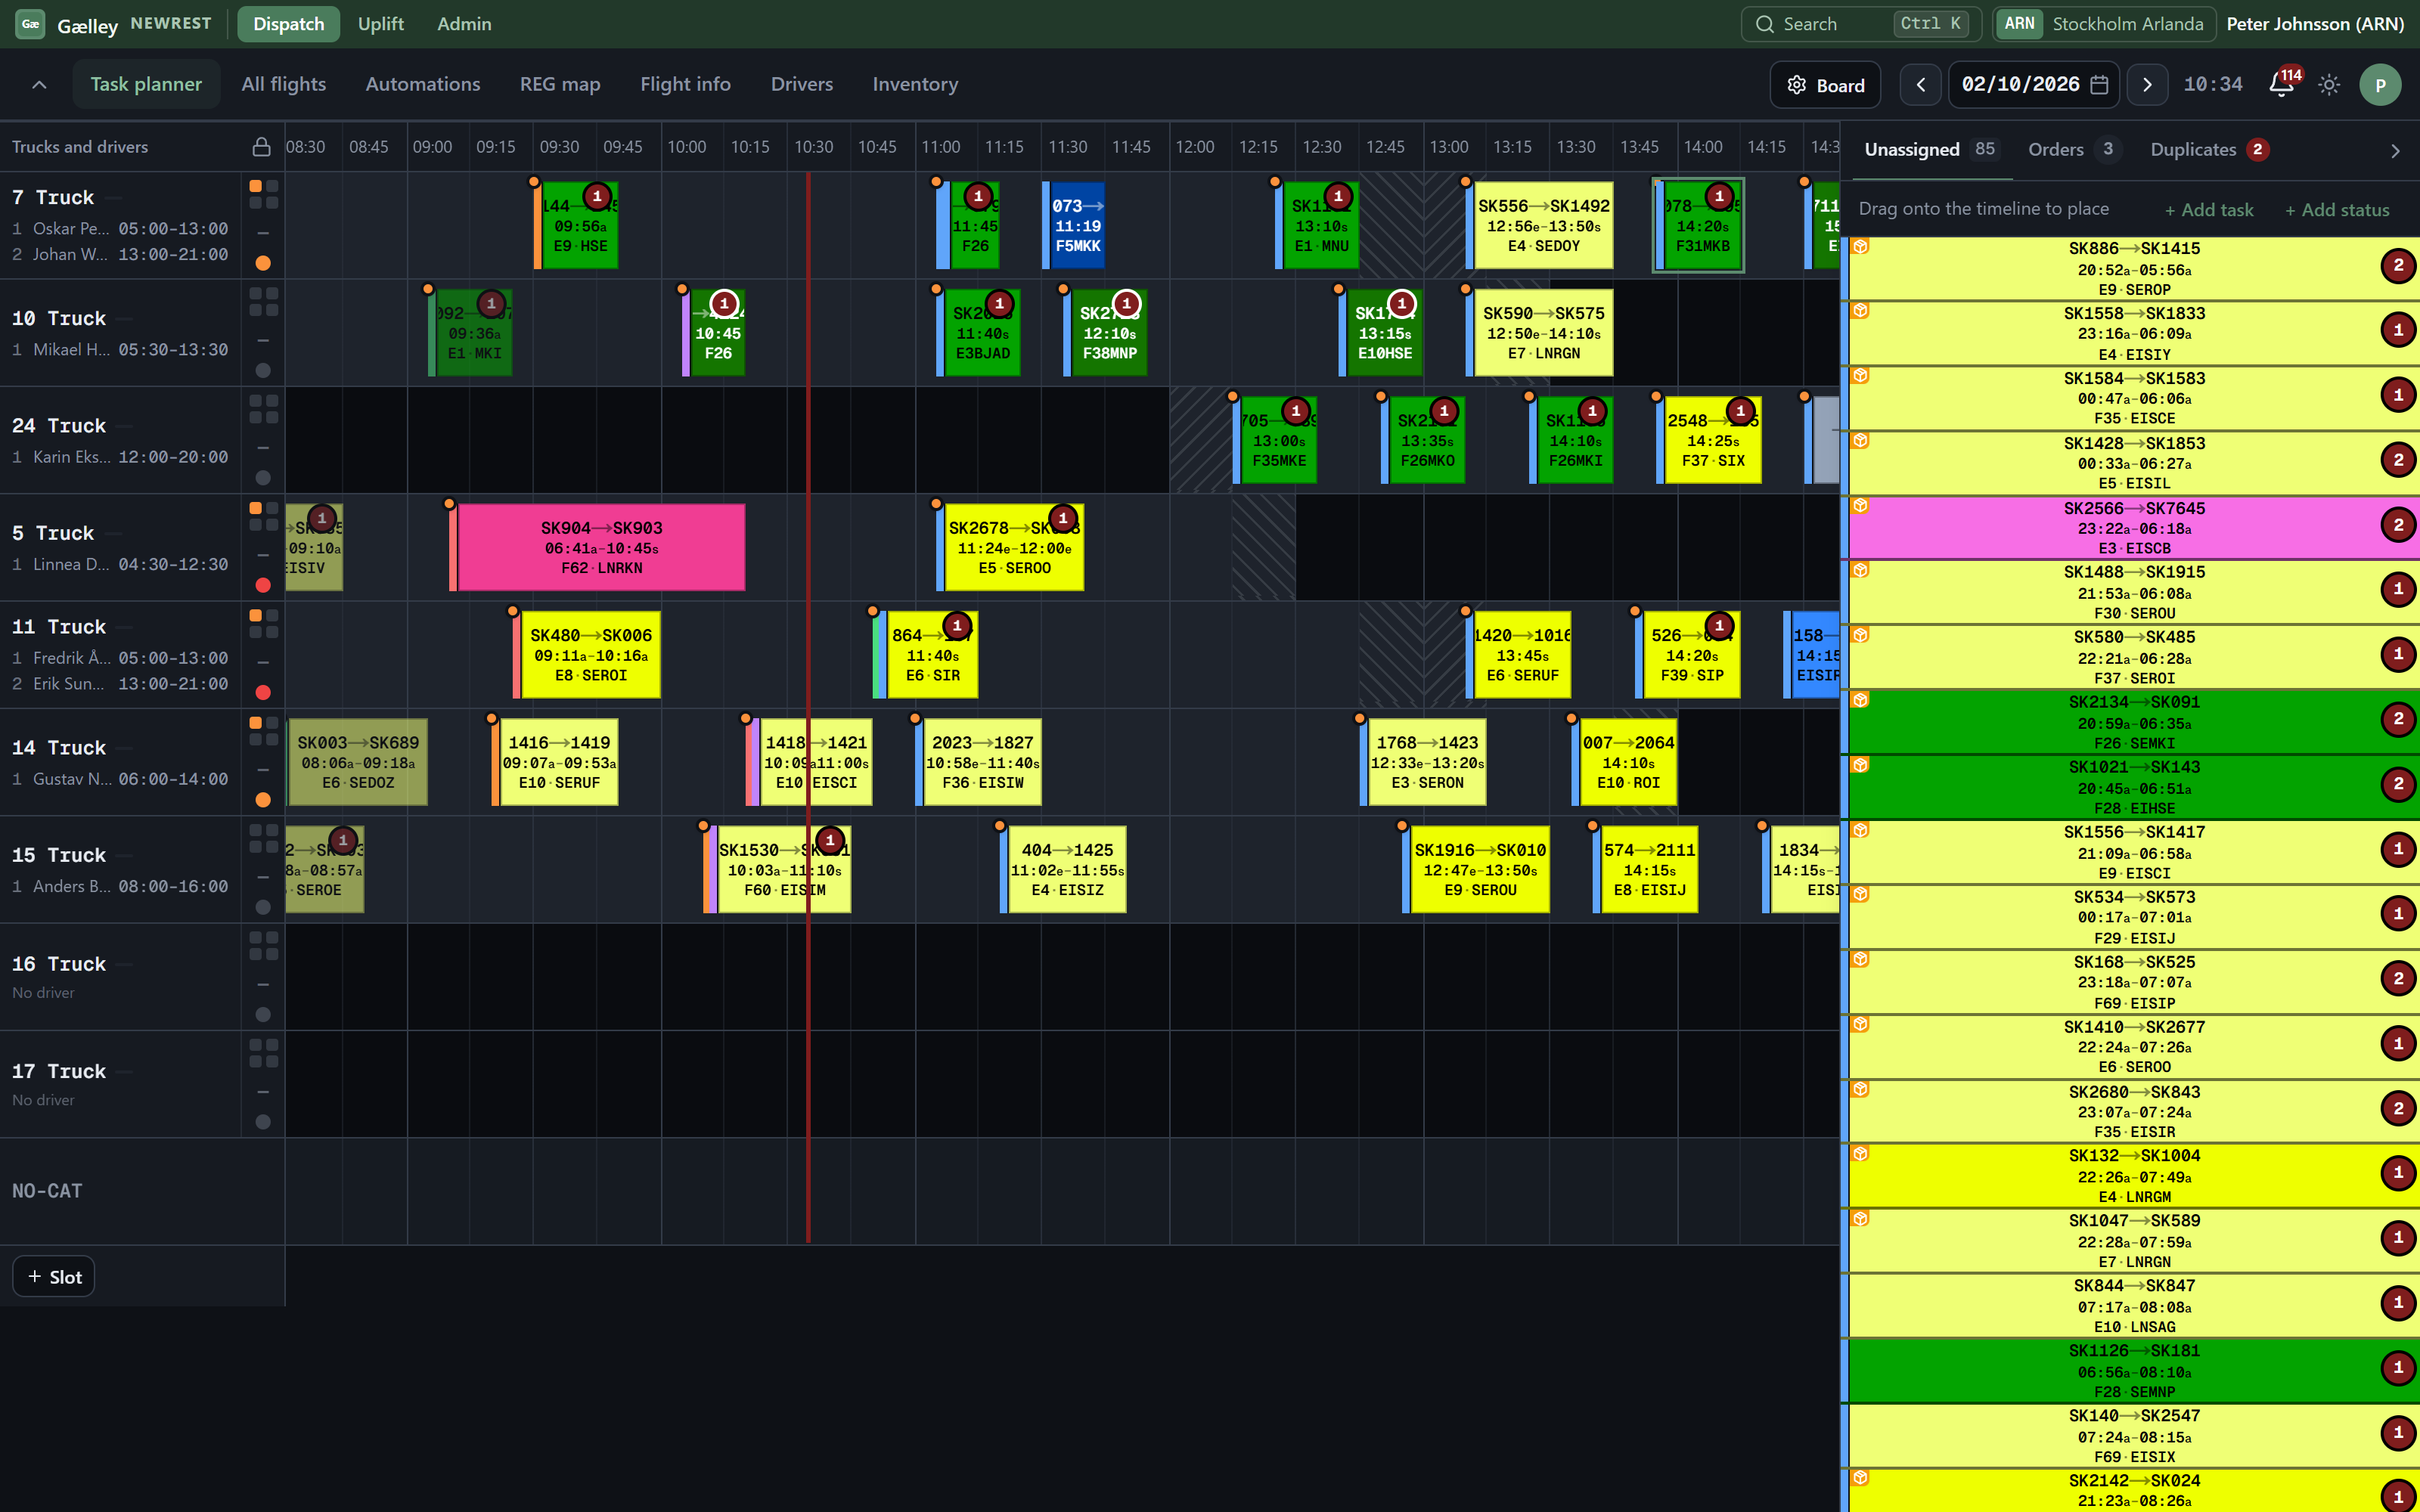Toggle the light/dark theme sun icon
Screen dimensions: 2420x1512
pos(2329,85)
